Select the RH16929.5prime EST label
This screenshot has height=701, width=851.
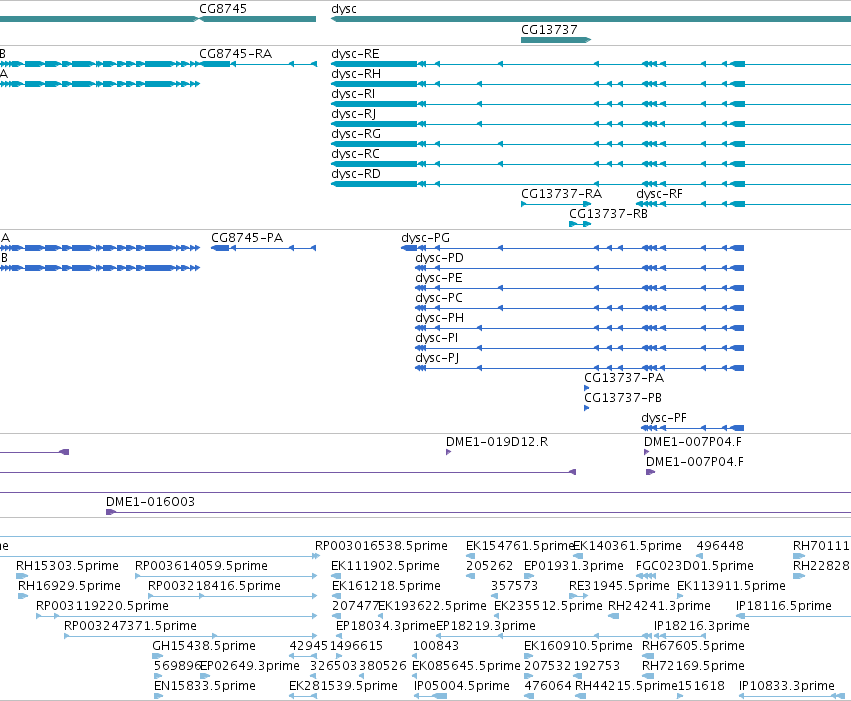(x=69, y=586)
